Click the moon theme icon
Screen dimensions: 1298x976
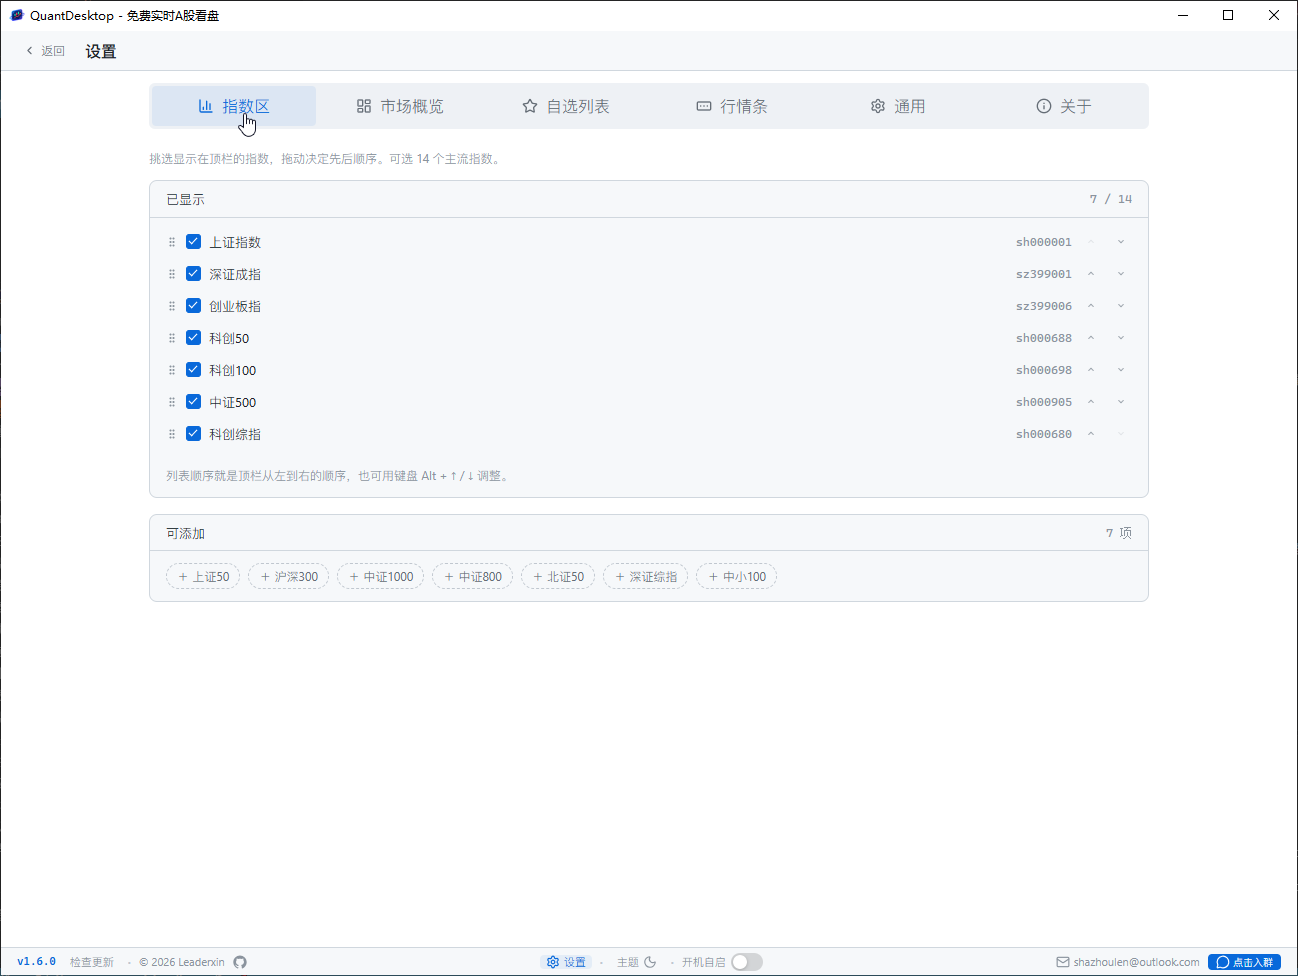pyautogui.click(x=650, y=962)
